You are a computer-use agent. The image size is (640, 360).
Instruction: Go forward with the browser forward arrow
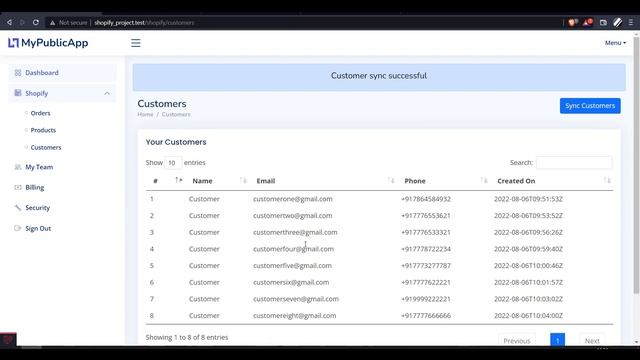[x=22, y=22]
